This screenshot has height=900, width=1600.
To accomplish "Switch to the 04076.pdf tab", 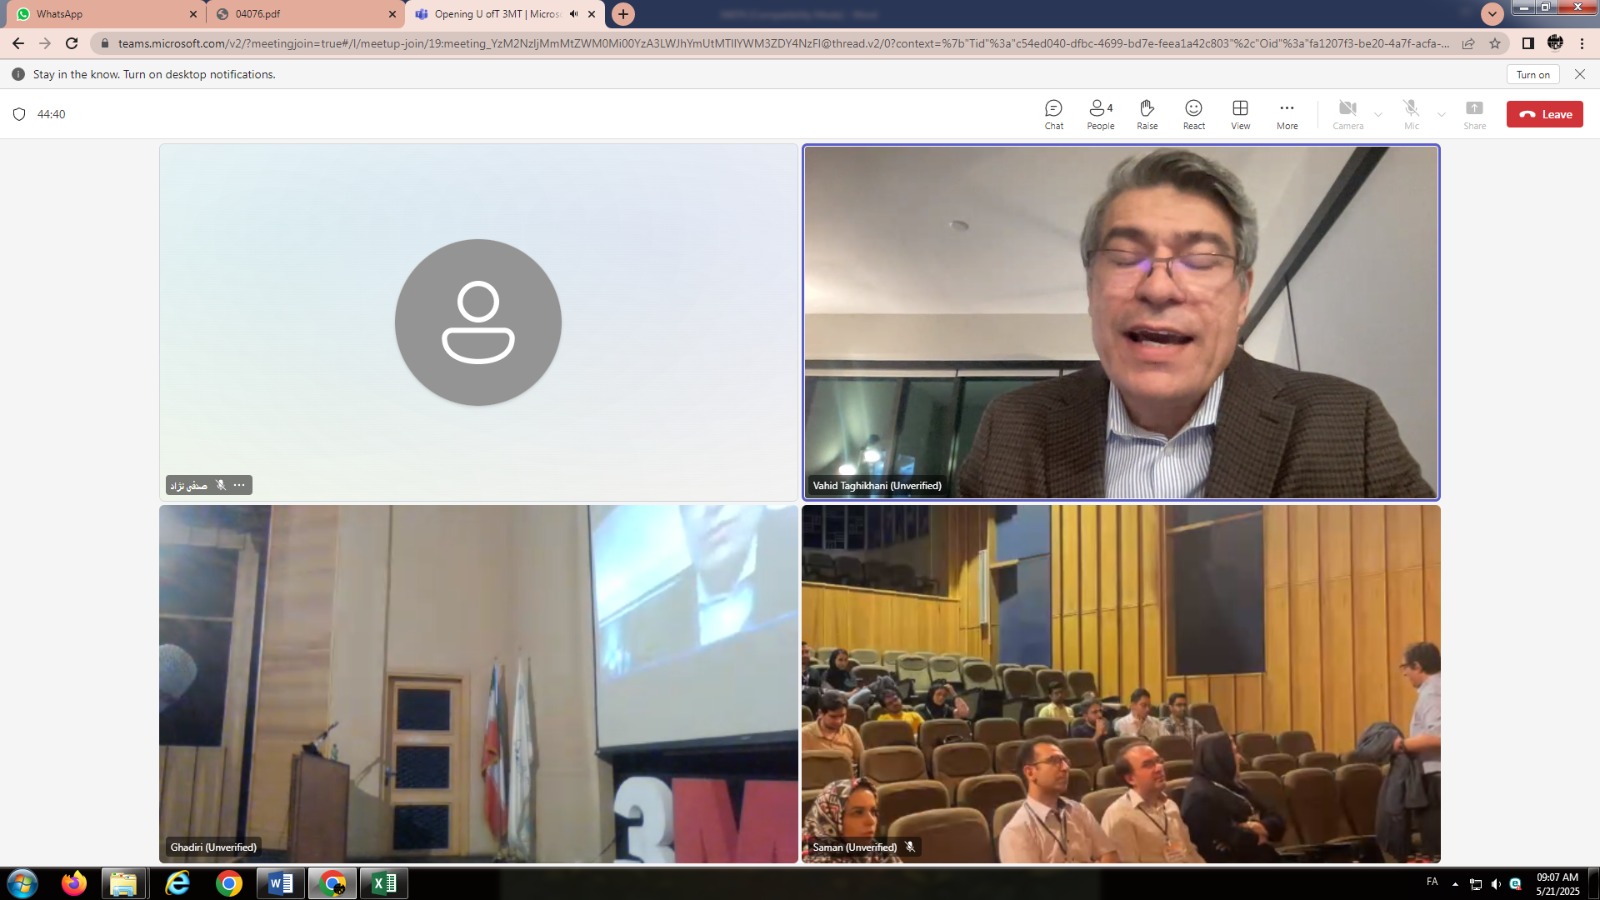I will coord(300,14).
